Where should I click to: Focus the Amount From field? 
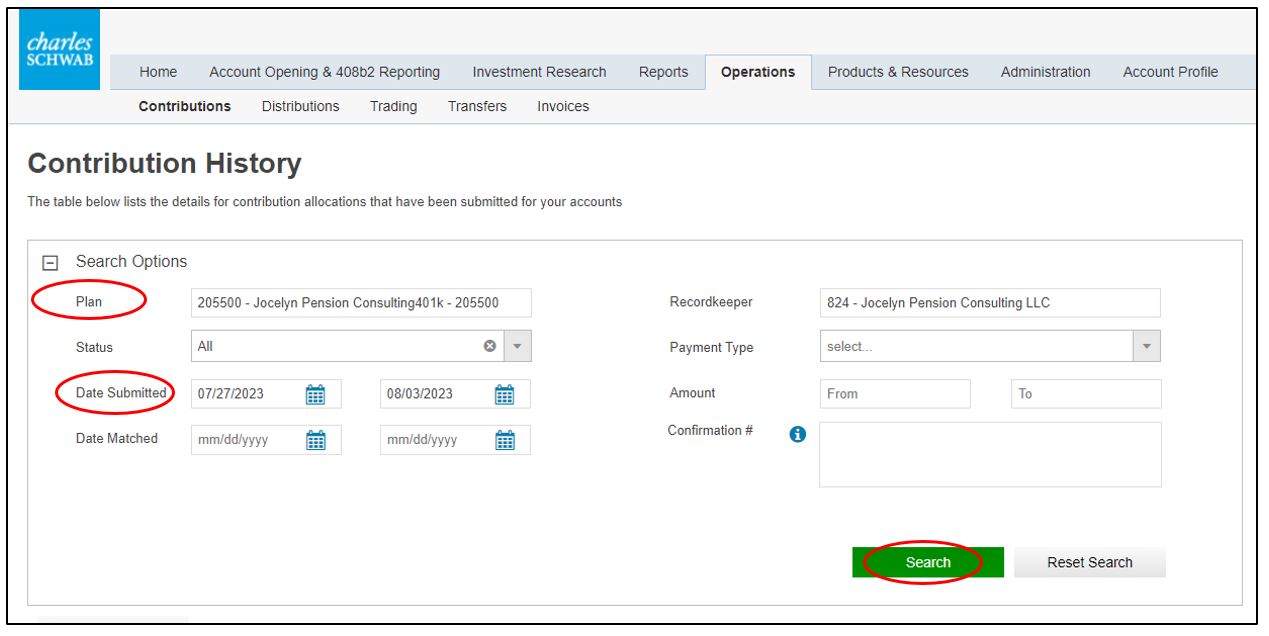[894, 394]
